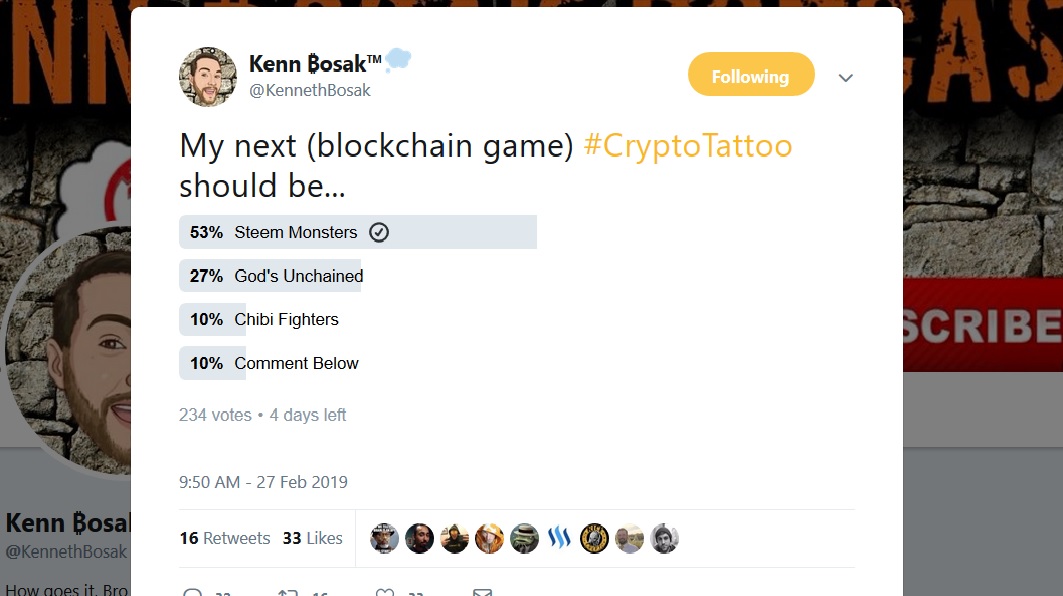Click Kenn Bosak's tweet author avatar
The width and height of the screenshot is (1063, 596).
(208, 77)
